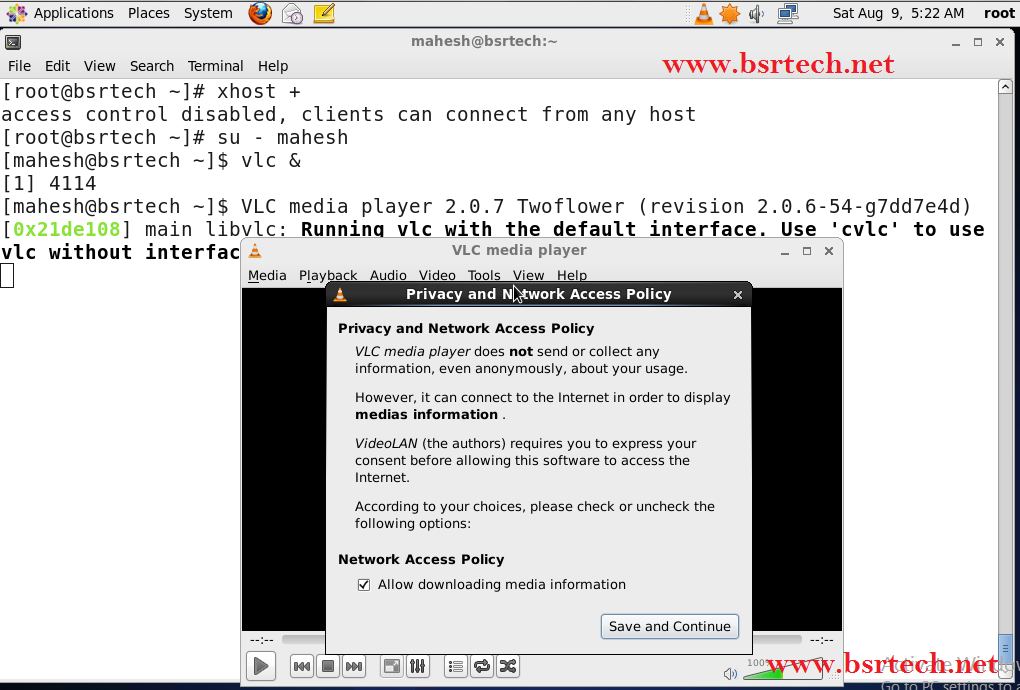Open the Media menu in VLC
This screenshot has height=690, width=1020.
click(x=267, y=275)
